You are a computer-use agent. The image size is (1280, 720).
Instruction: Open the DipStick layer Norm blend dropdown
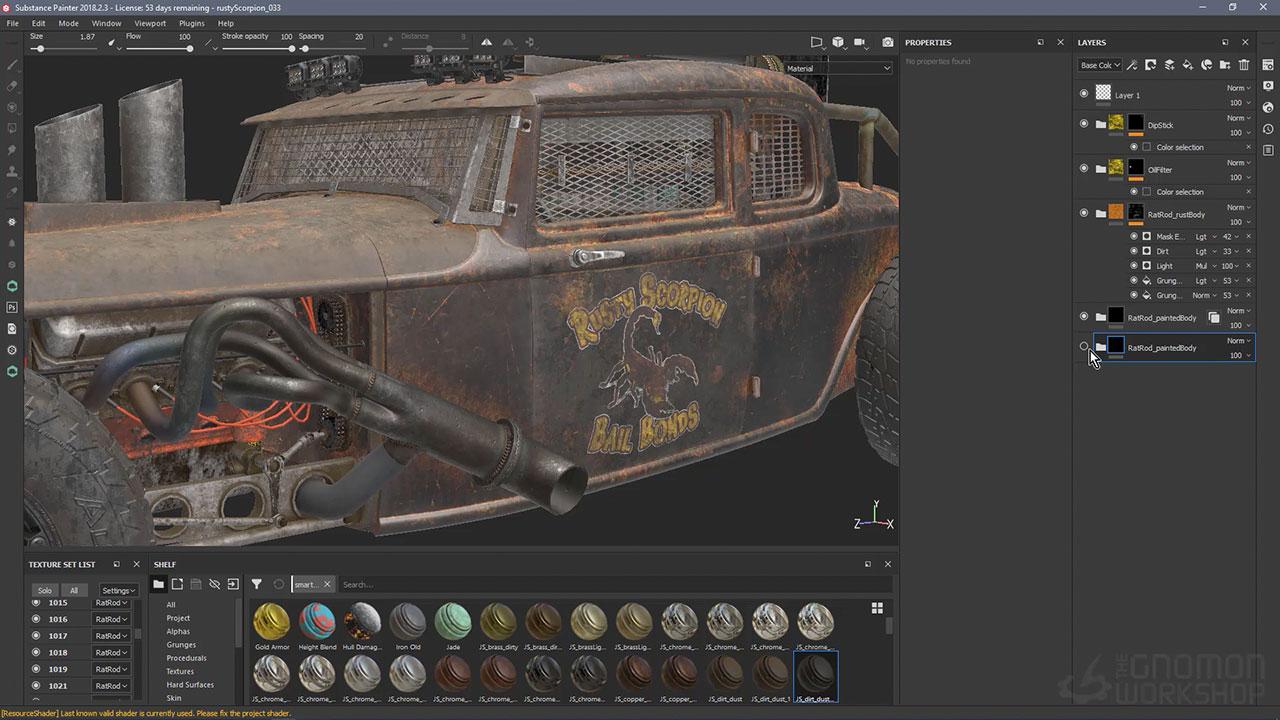pyautogui.click(x=1239, y=118)
